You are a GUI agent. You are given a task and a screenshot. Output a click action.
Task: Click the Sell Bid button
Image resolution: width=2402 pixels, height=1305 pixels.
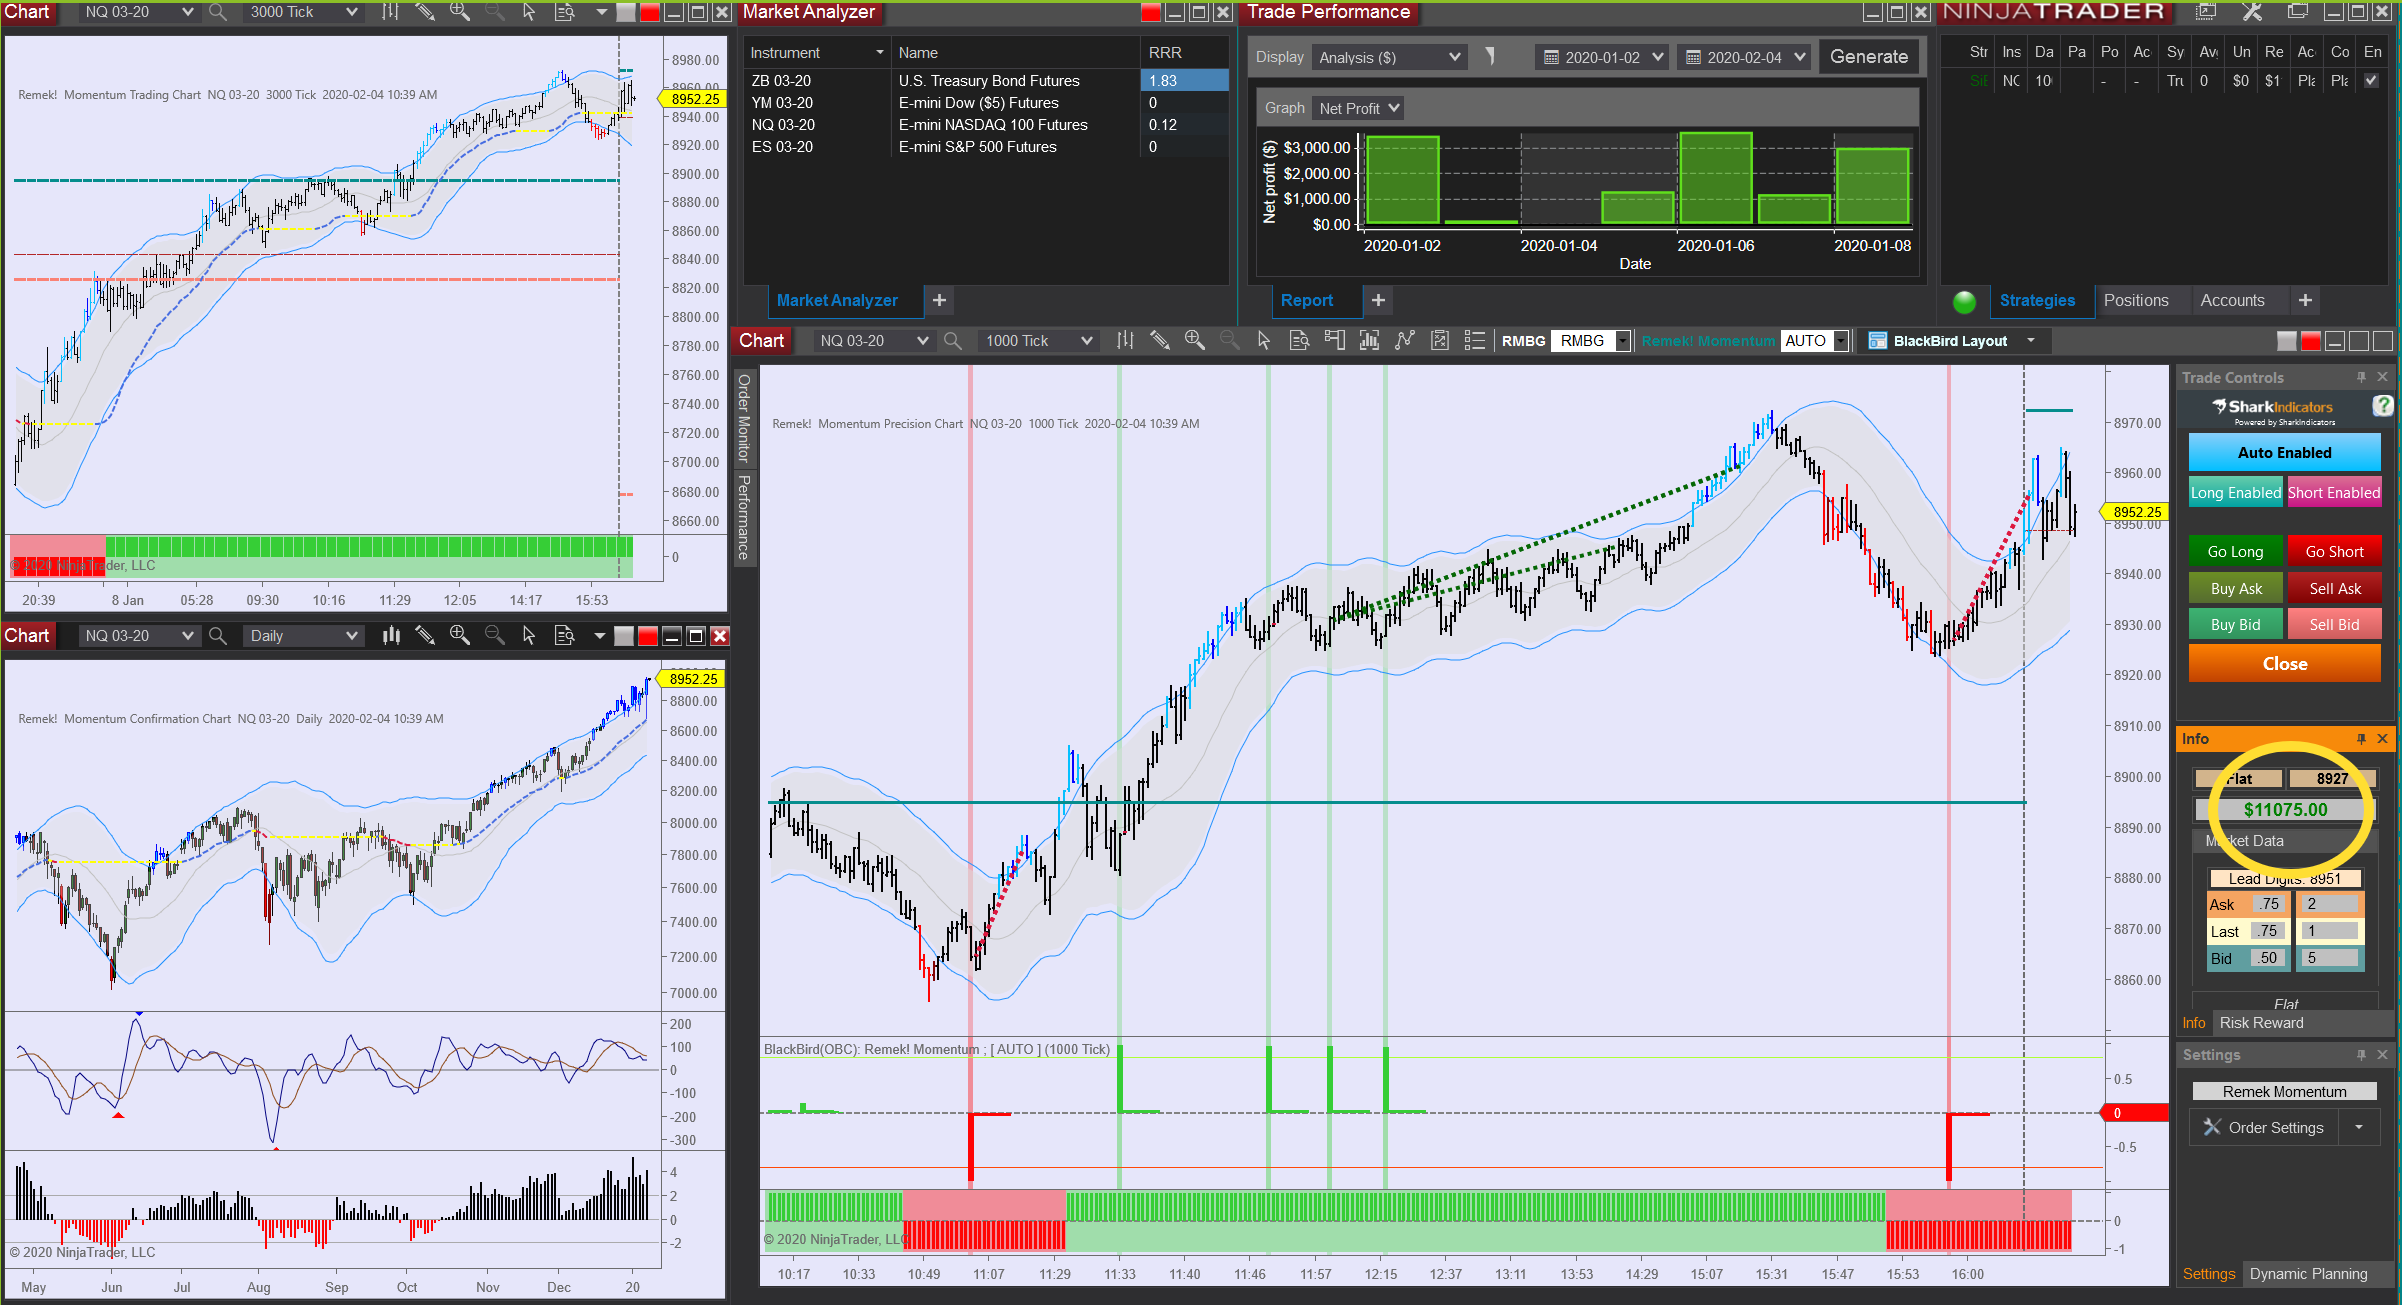coord(2334,625)
